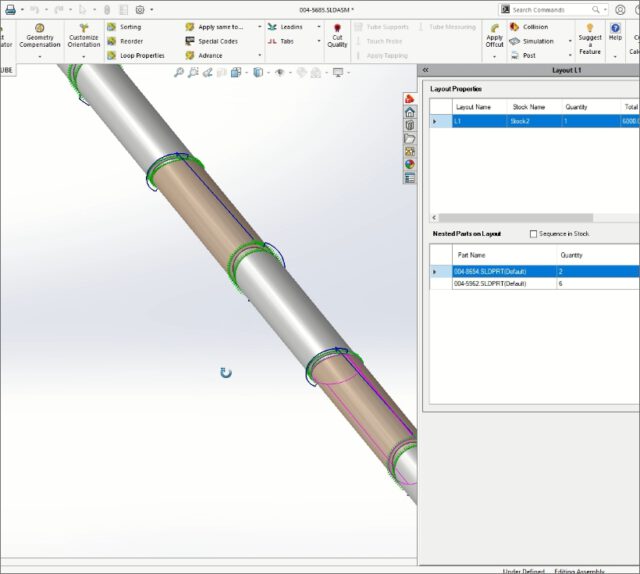
Task: Expand Leadins dropdown arrow
Action: tap(319, 27)
